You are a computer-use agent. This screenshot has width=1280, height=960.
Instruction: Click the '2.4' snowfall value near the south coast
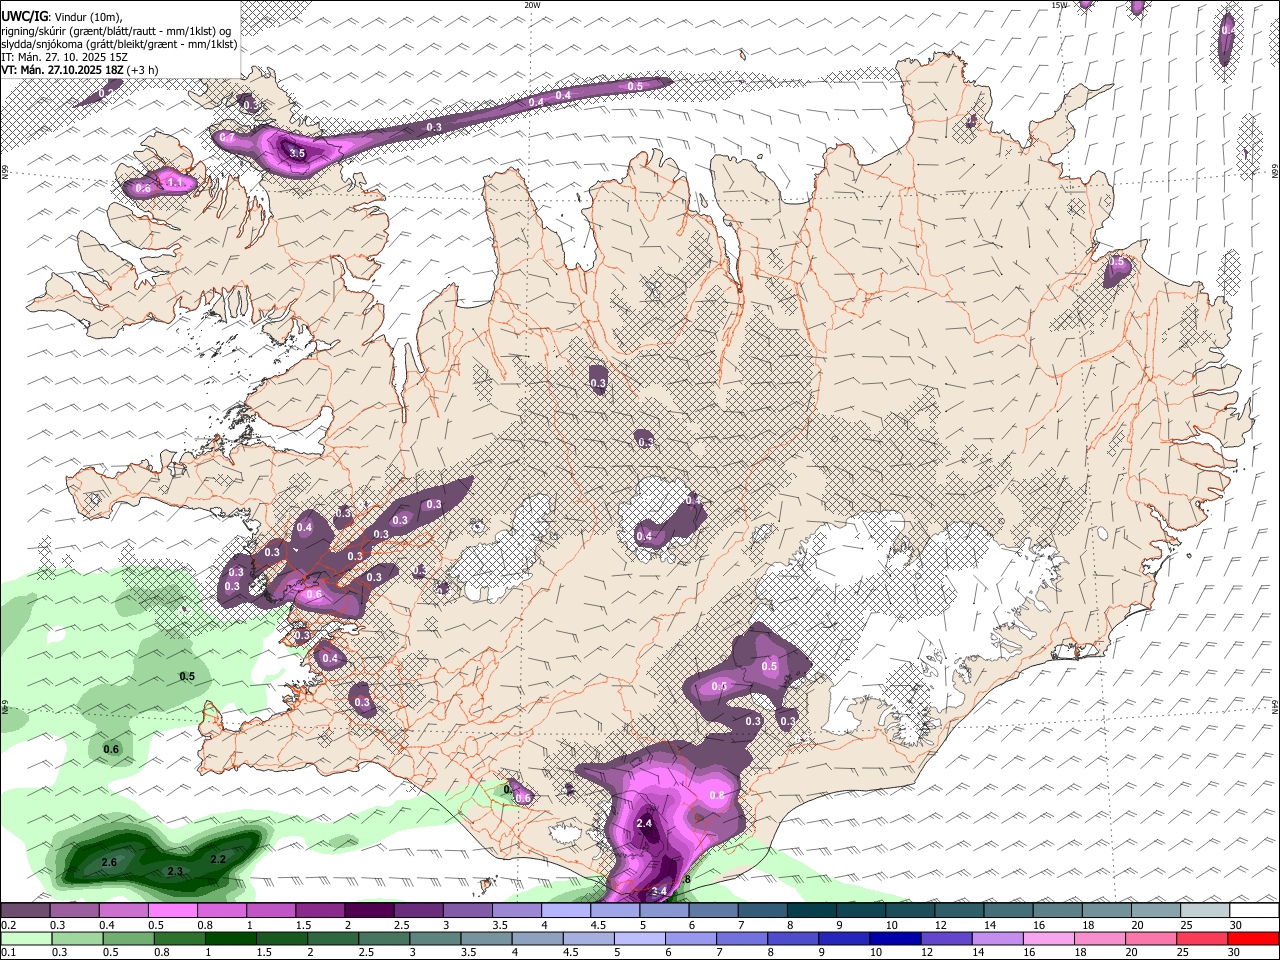click(x=644, y=823)
